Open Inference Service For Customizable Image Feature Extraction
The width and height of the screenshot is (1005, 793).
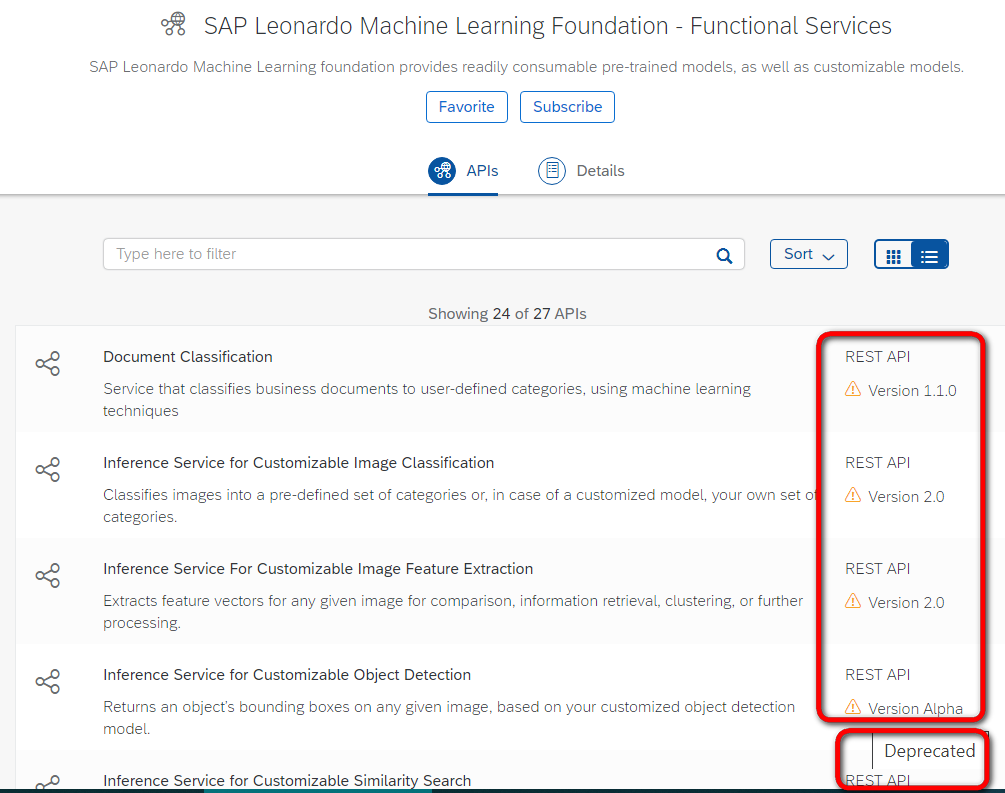318,569
